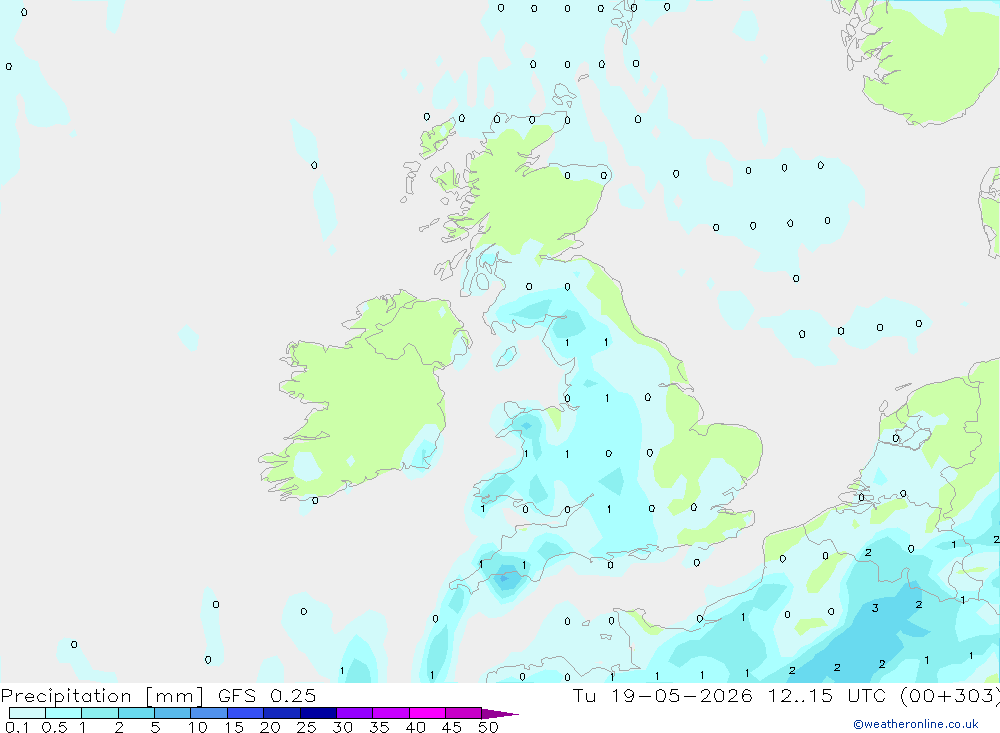Select the 15–20 mm legend swatch
Viewport: 1000px width, 733px height.
(246, 713)
